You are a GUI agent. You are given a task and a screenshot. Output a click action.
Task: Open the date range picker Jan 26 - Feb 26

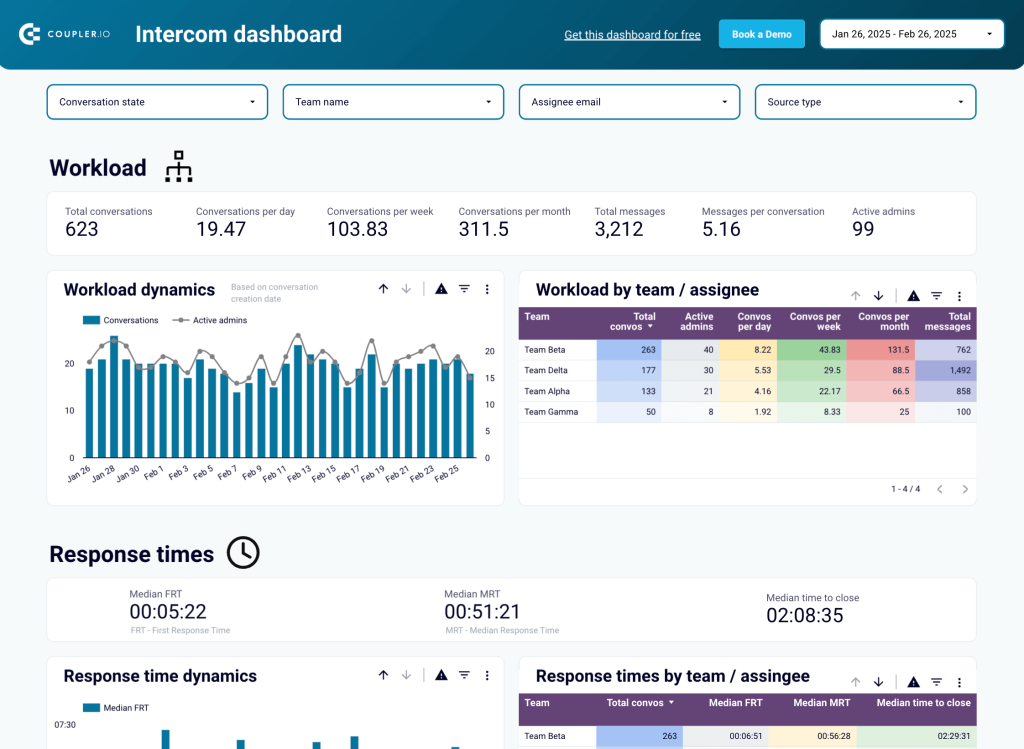point(912,34)
